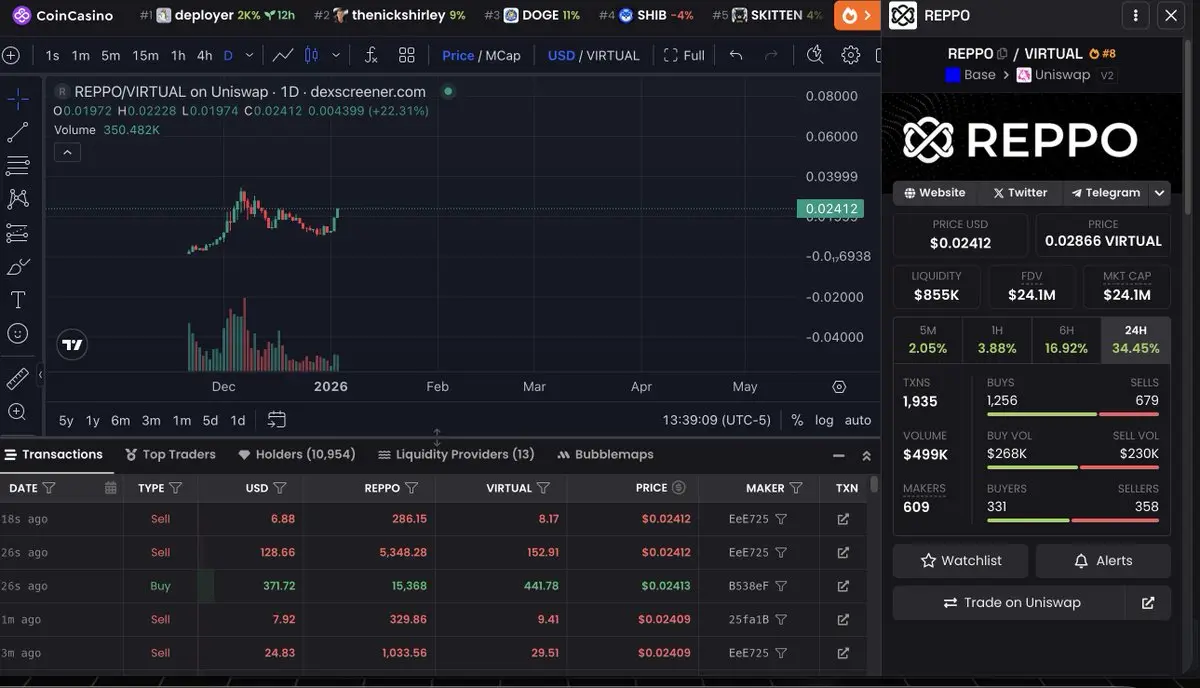Open REPPO Twitter link

1020,193
